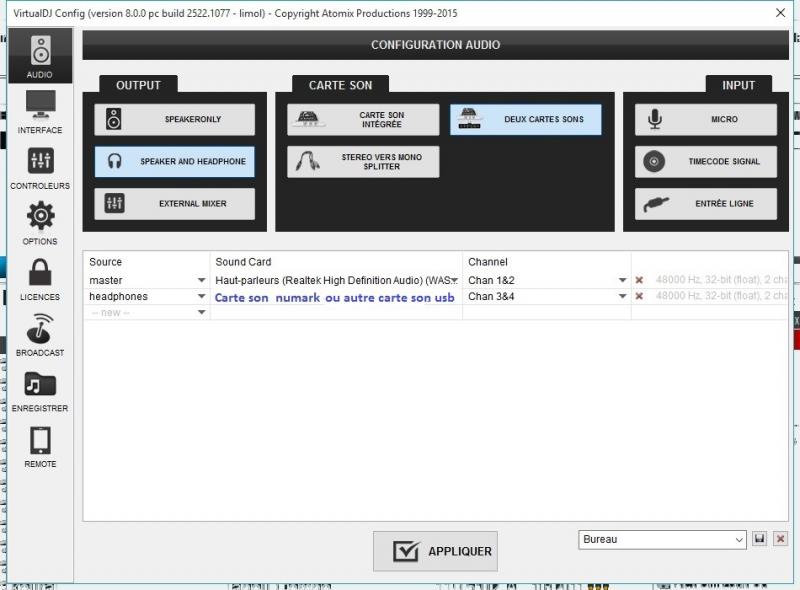Open the Enregistrer recording section

pyautogui.click(x=40, y=390)
